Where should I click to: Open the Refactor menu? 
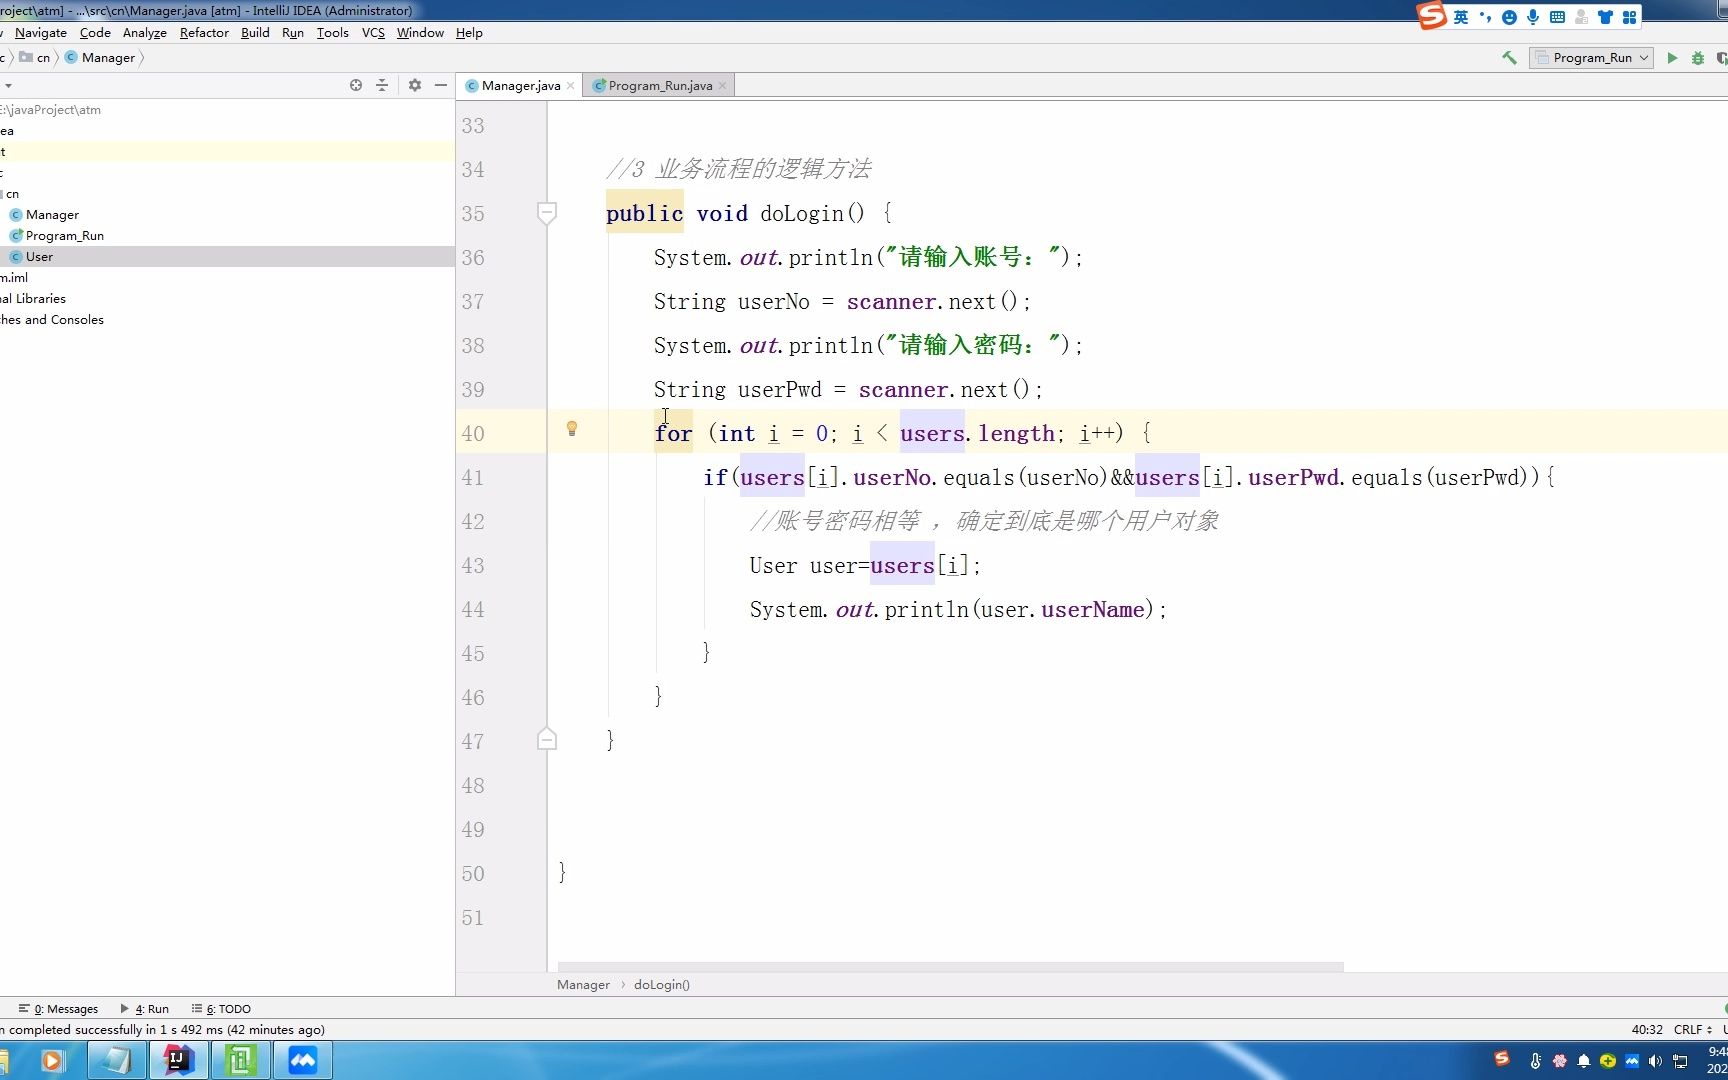(x=204, y=33)
